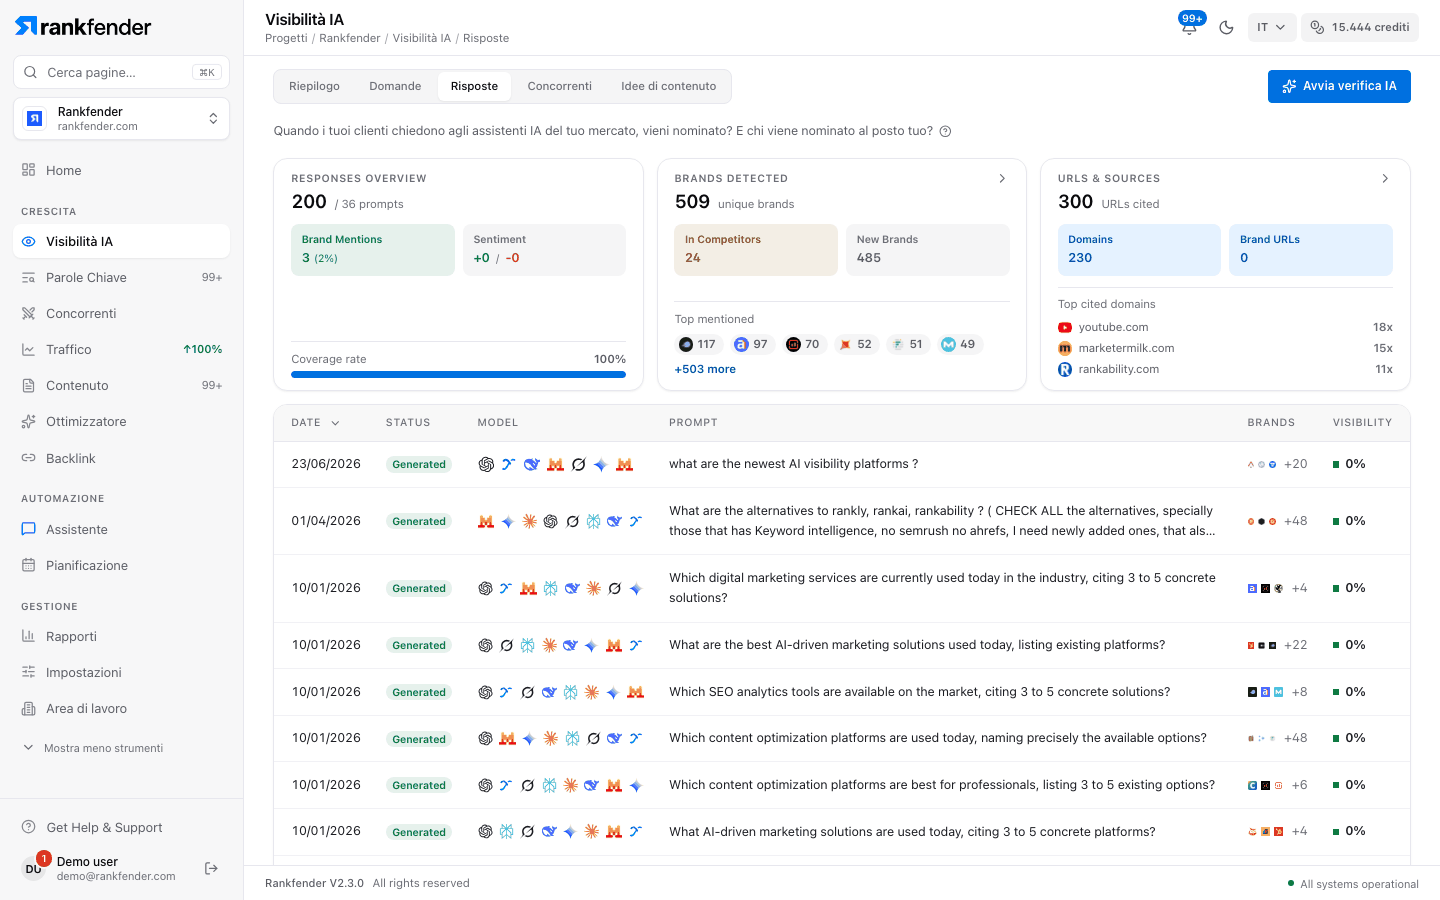Viewport: 1440px width, 900px height.
Task: Sort table by DATE column chevron
Action: click(x=335, y=423)
